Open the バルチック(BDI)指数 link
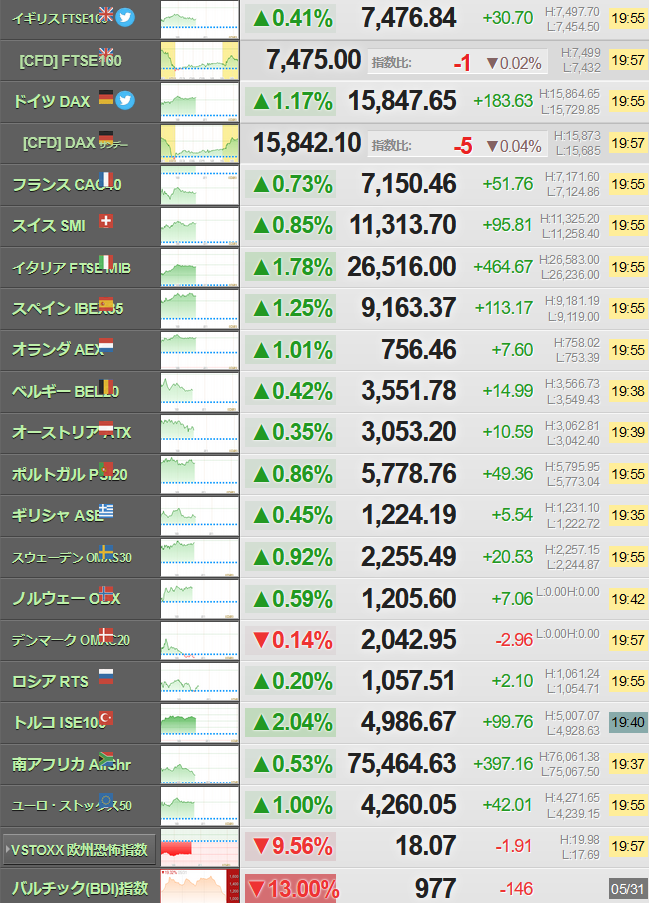 pos(80,888)
